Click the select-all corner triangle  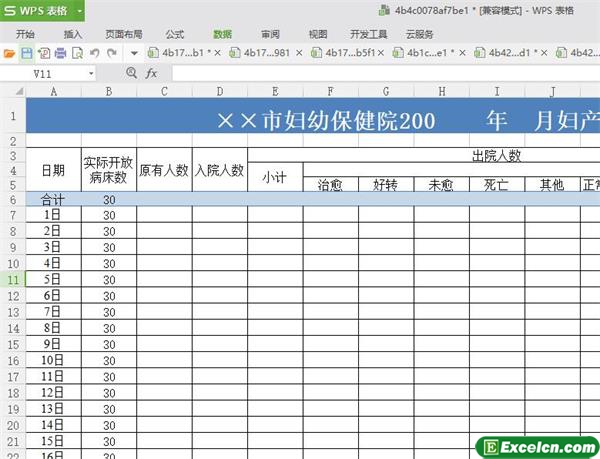(x=19, y=91)
